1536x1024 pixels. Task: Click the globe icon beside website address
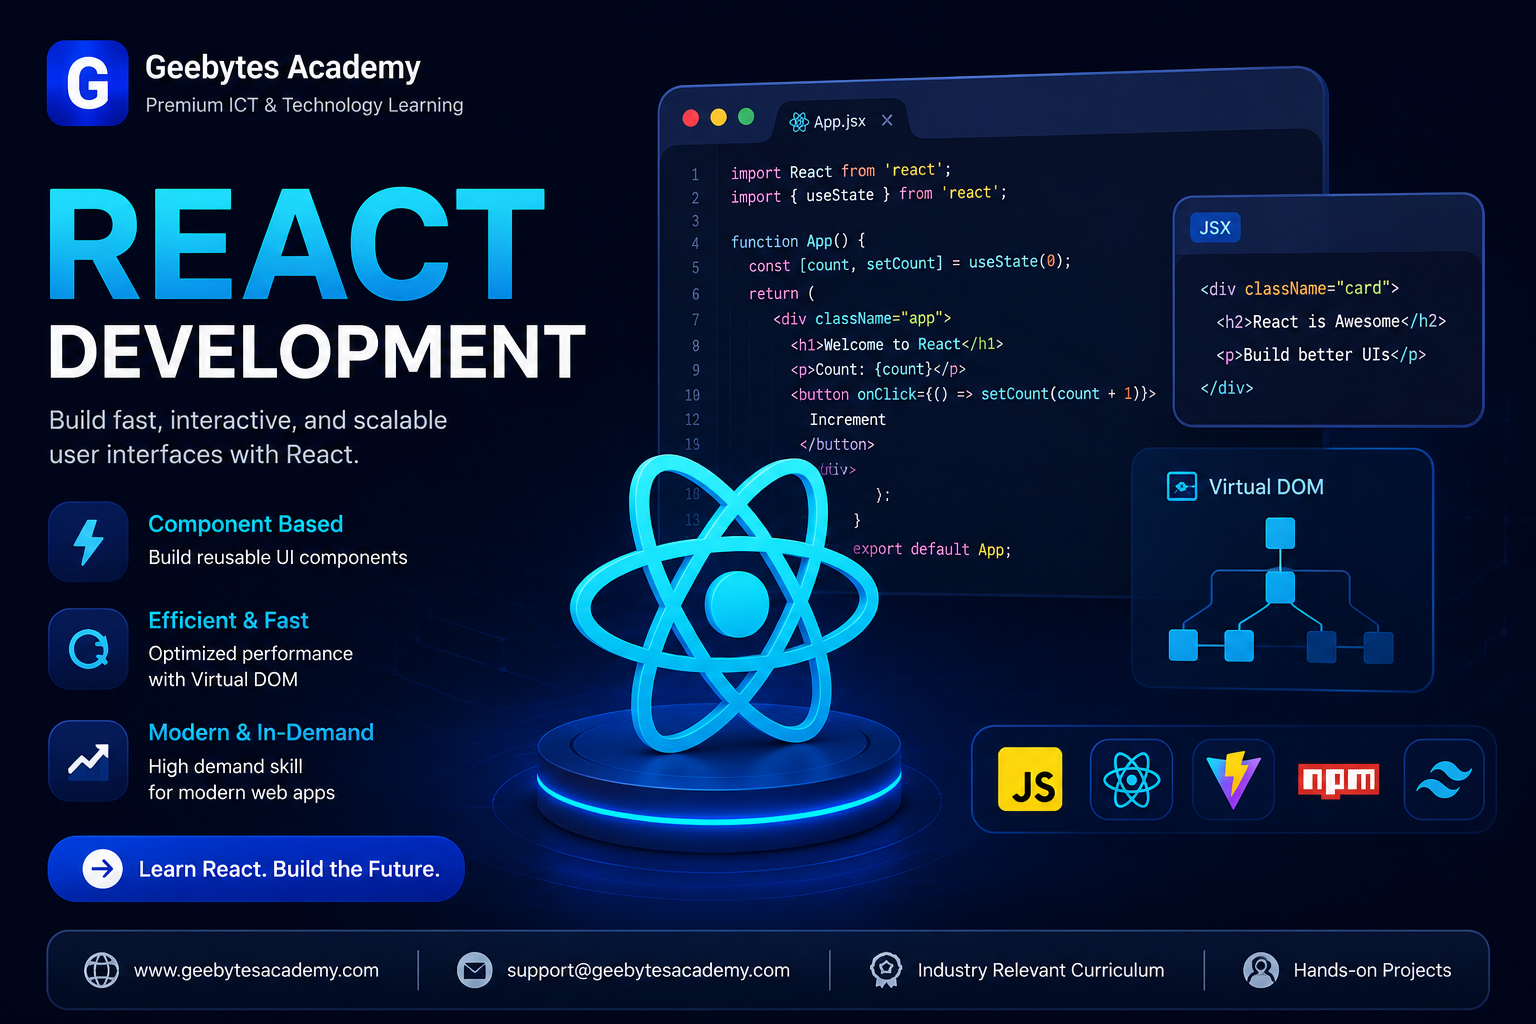(x=101, y=970)
